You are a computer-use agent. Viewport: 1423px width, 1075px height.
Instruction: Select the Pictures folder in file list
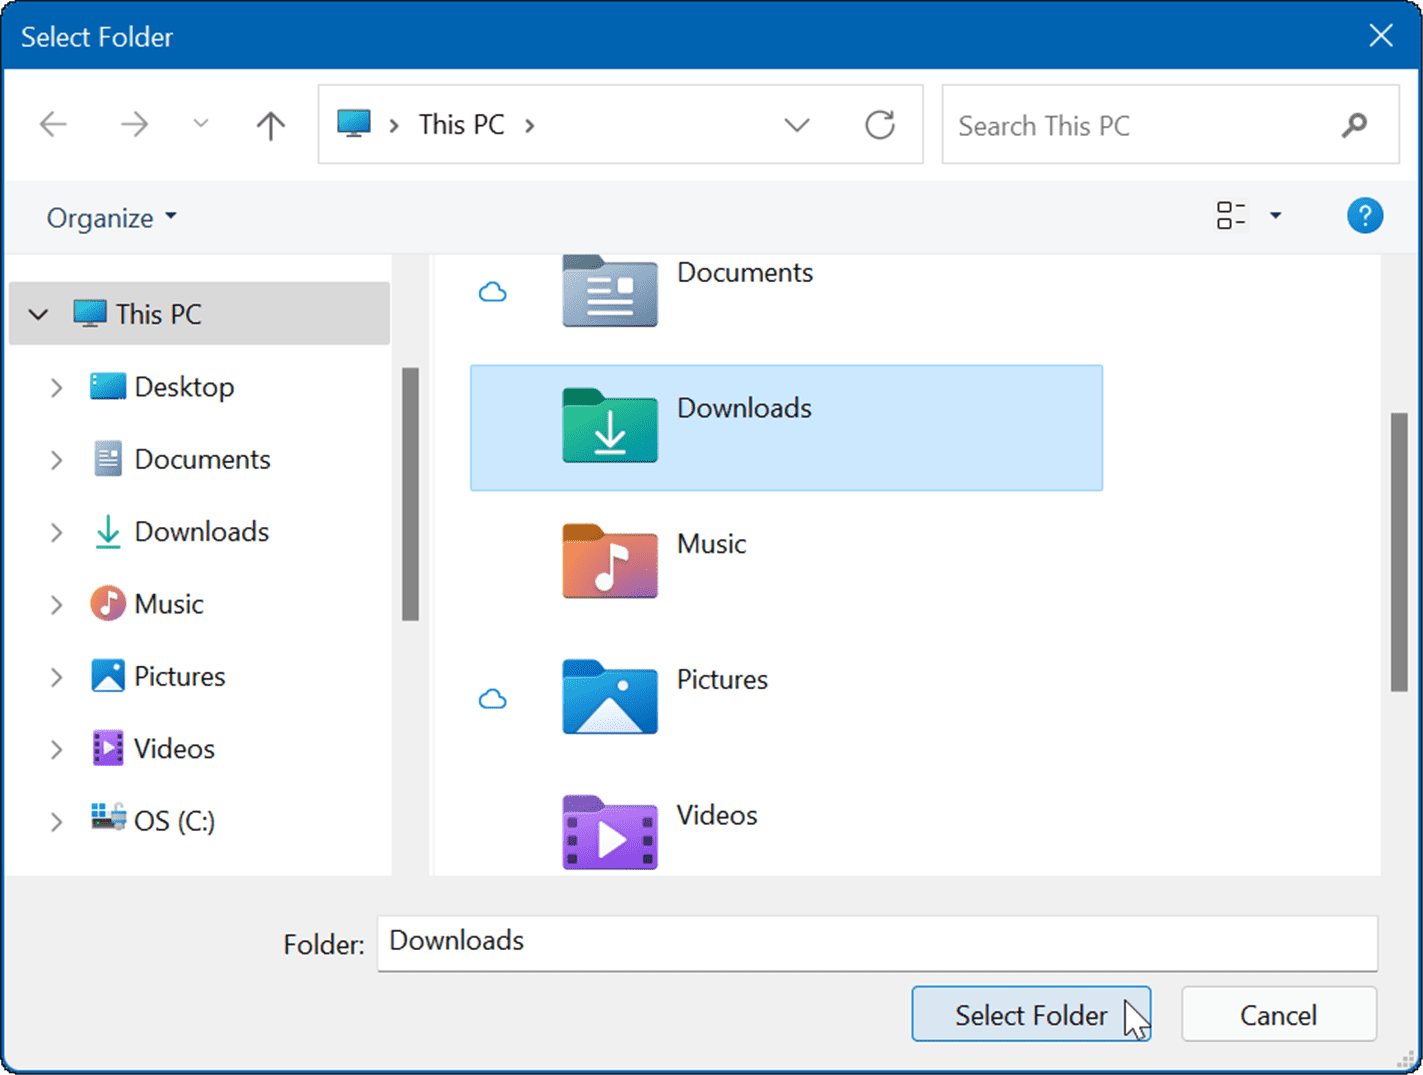[x=721, y=681]
